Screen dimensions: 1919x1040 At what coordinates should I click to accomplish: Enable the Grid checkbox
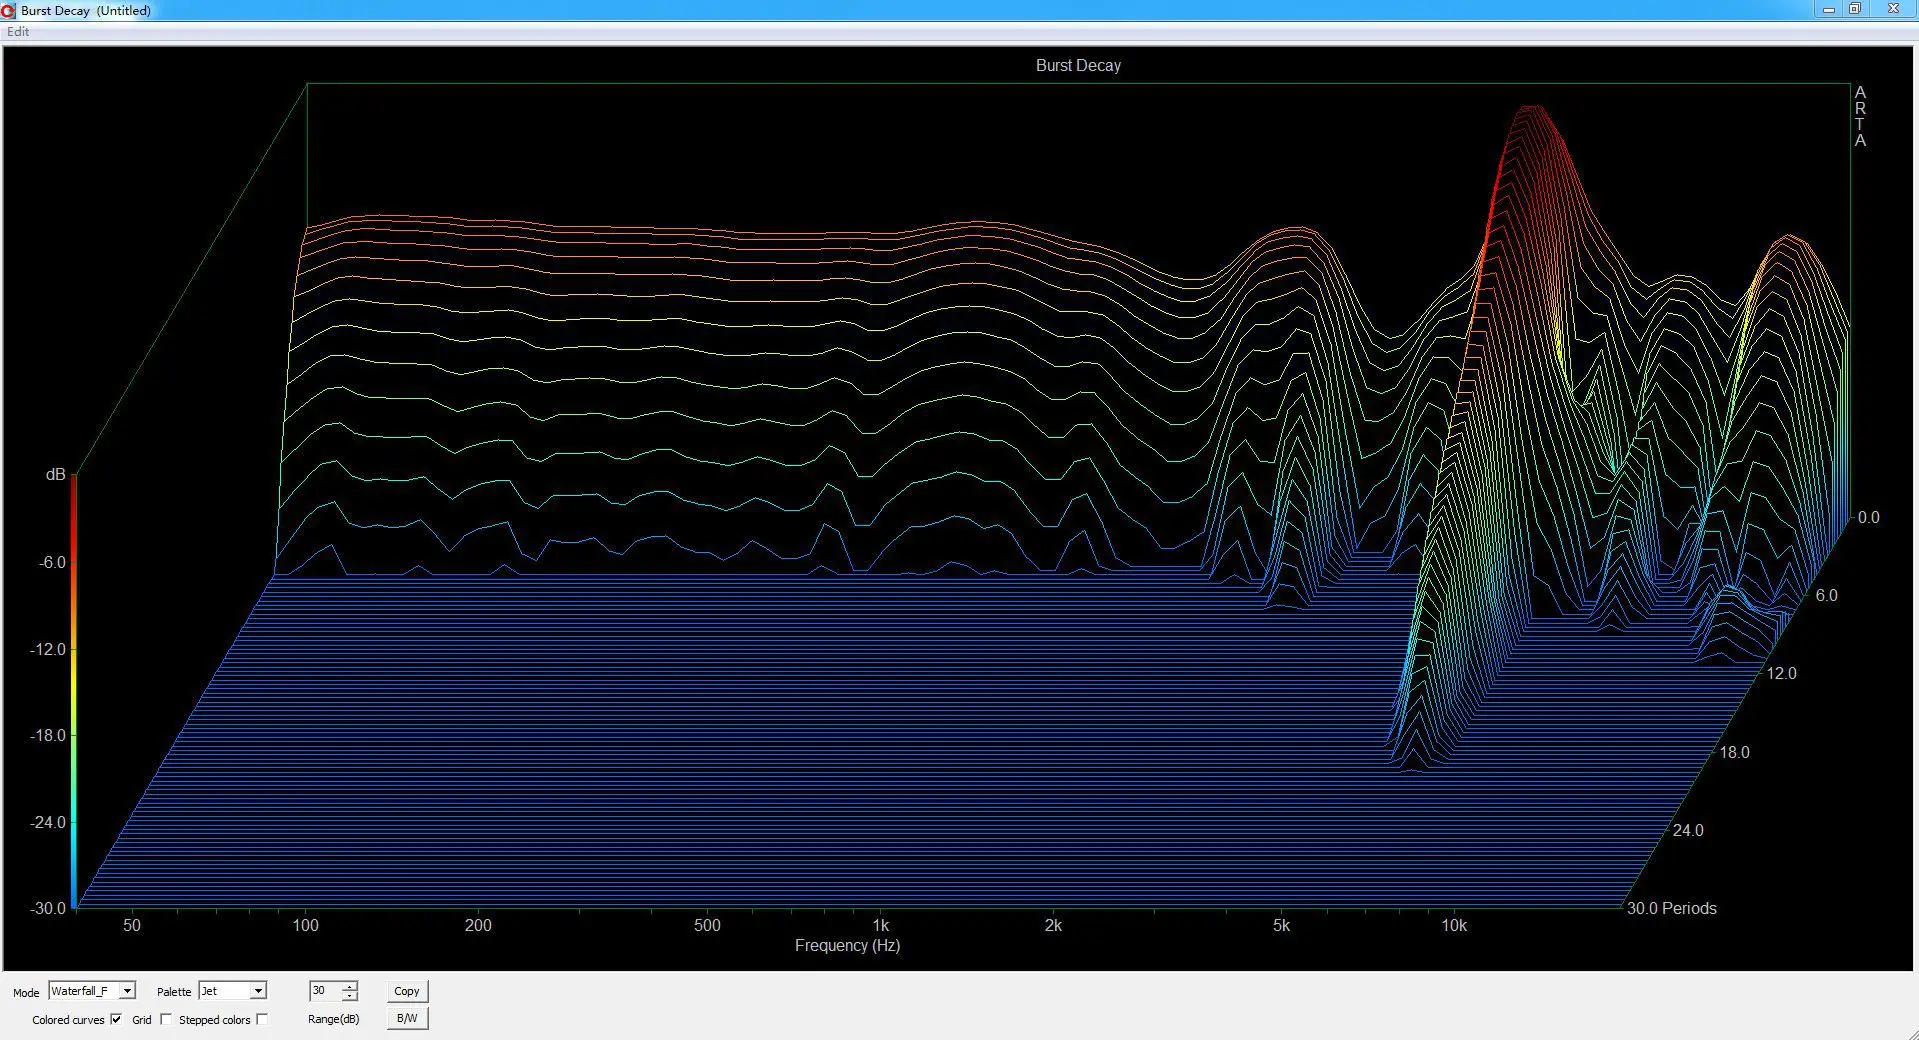[166, 1019]
